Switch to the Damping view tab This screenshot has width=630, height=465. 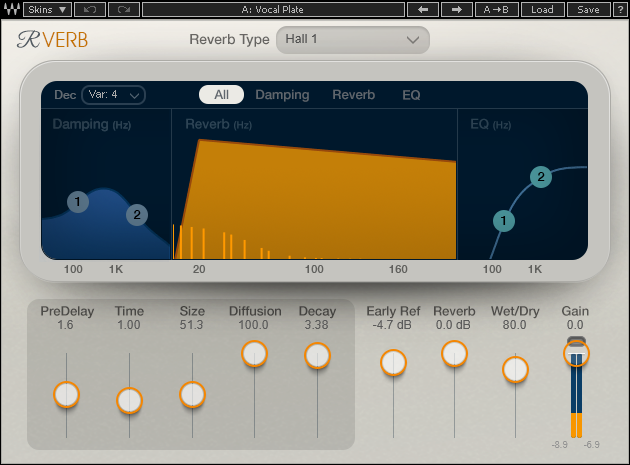[x=282, y=95]
